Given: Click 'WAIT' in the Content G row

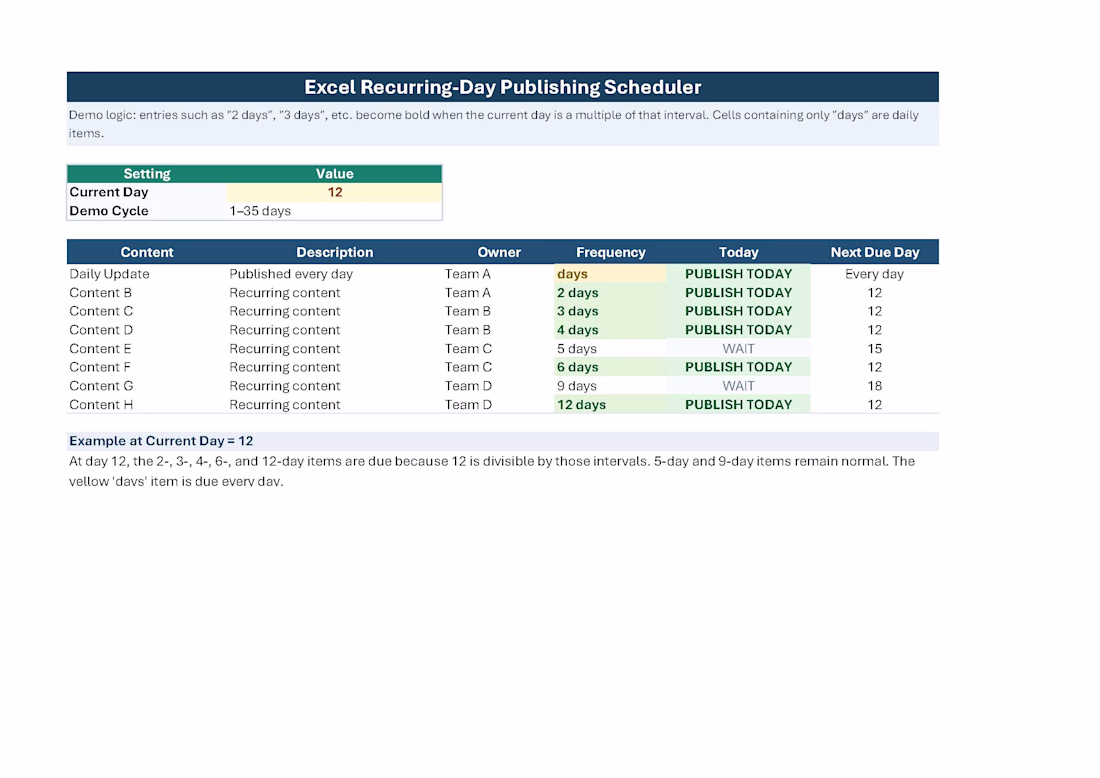Looking at the screenshot, I should 738,387.
